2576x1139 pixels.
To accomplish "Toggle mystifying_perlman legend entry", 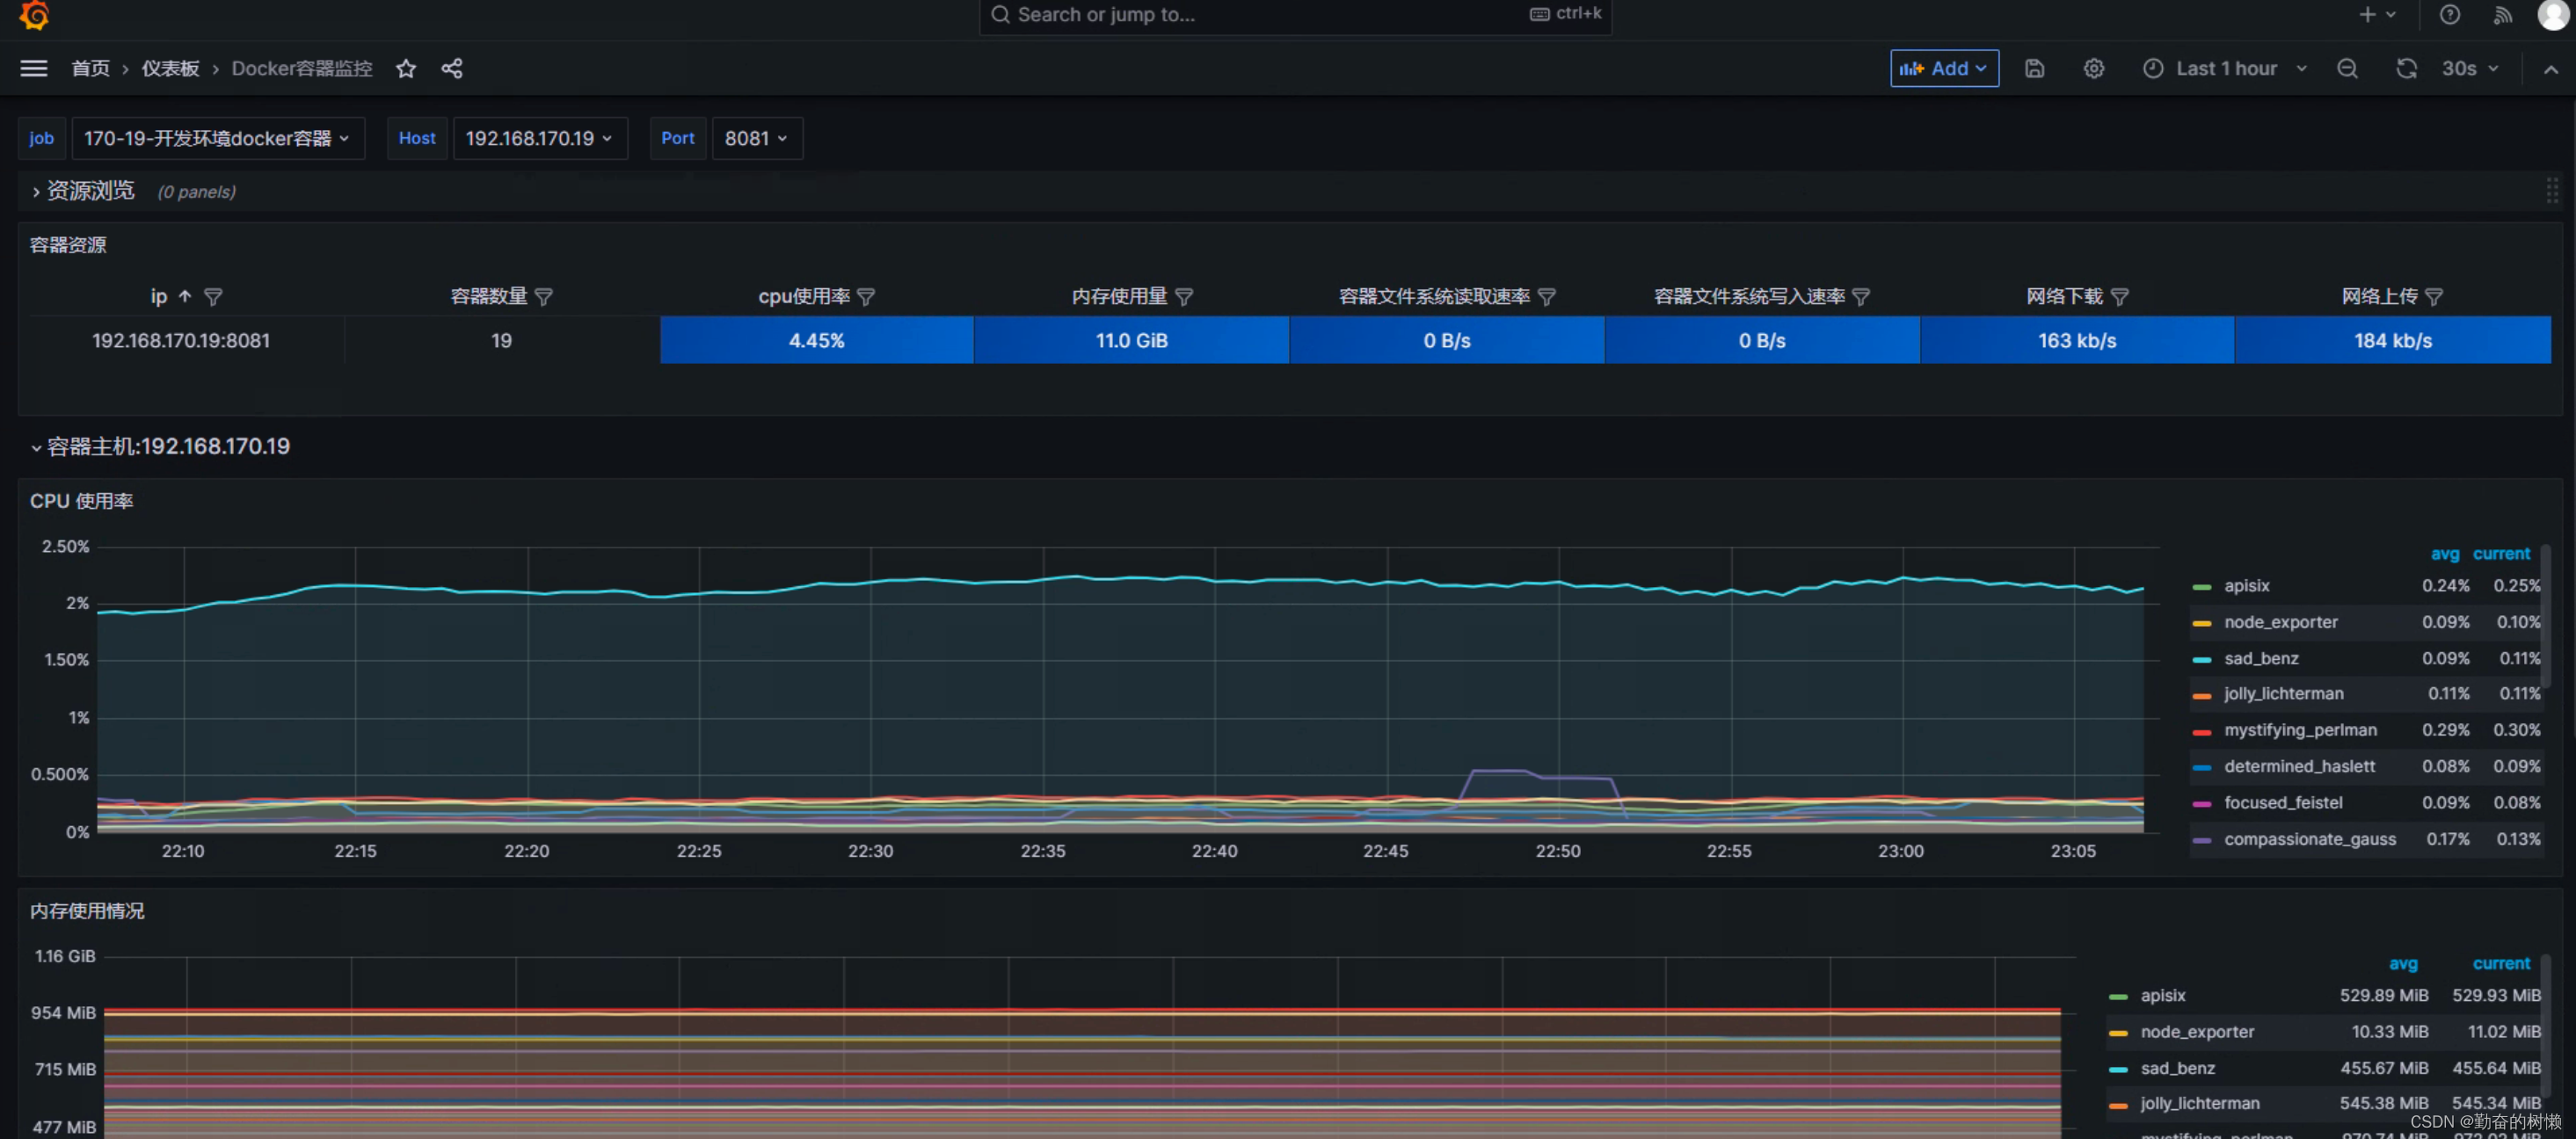I will pos(2296,729).
